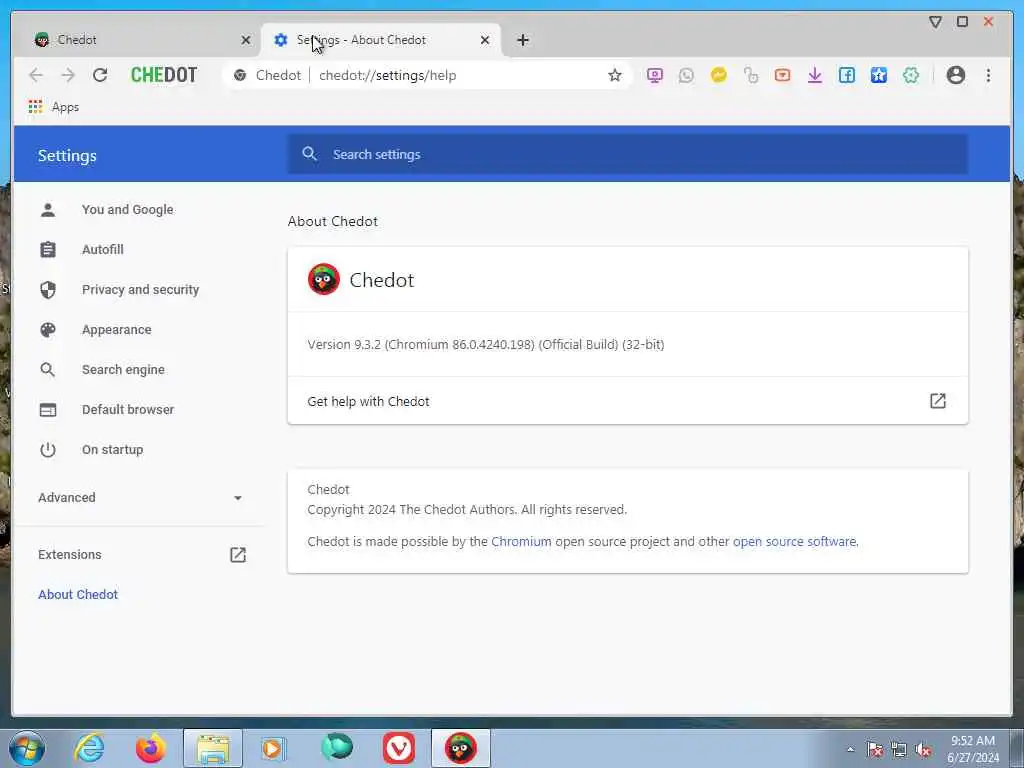1024x768 pixels.
Task: Open the Windows Start button
Action: [x=27, y=748]
